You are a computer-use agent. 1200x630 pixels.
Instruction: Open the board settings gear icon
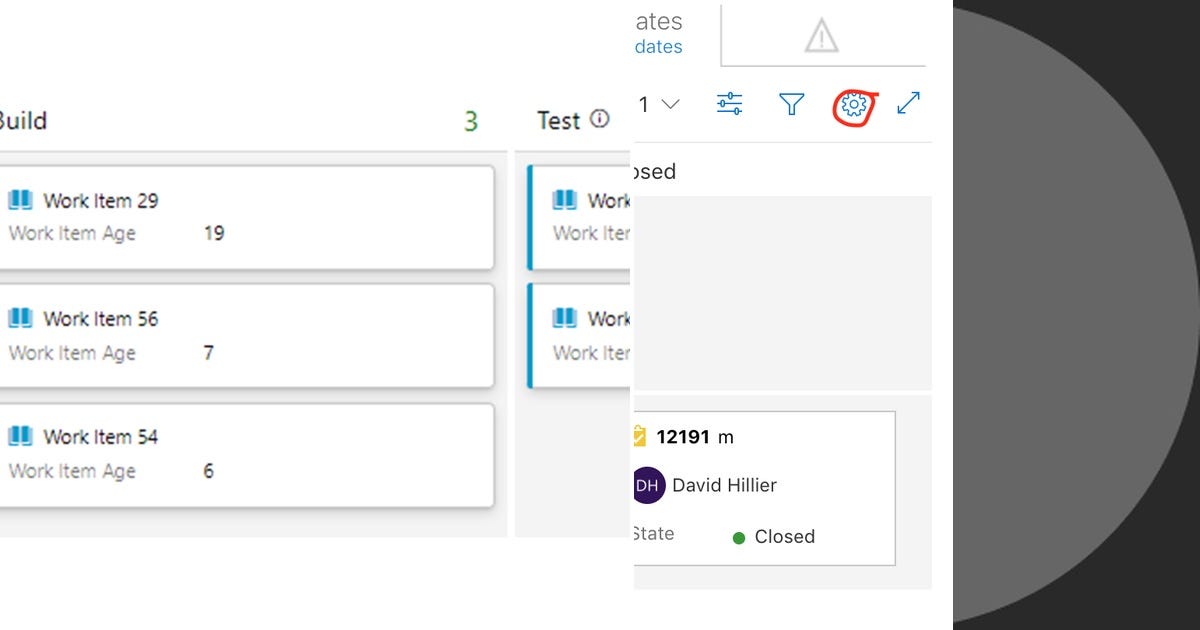pyautogui.click(x=853, y=103)
